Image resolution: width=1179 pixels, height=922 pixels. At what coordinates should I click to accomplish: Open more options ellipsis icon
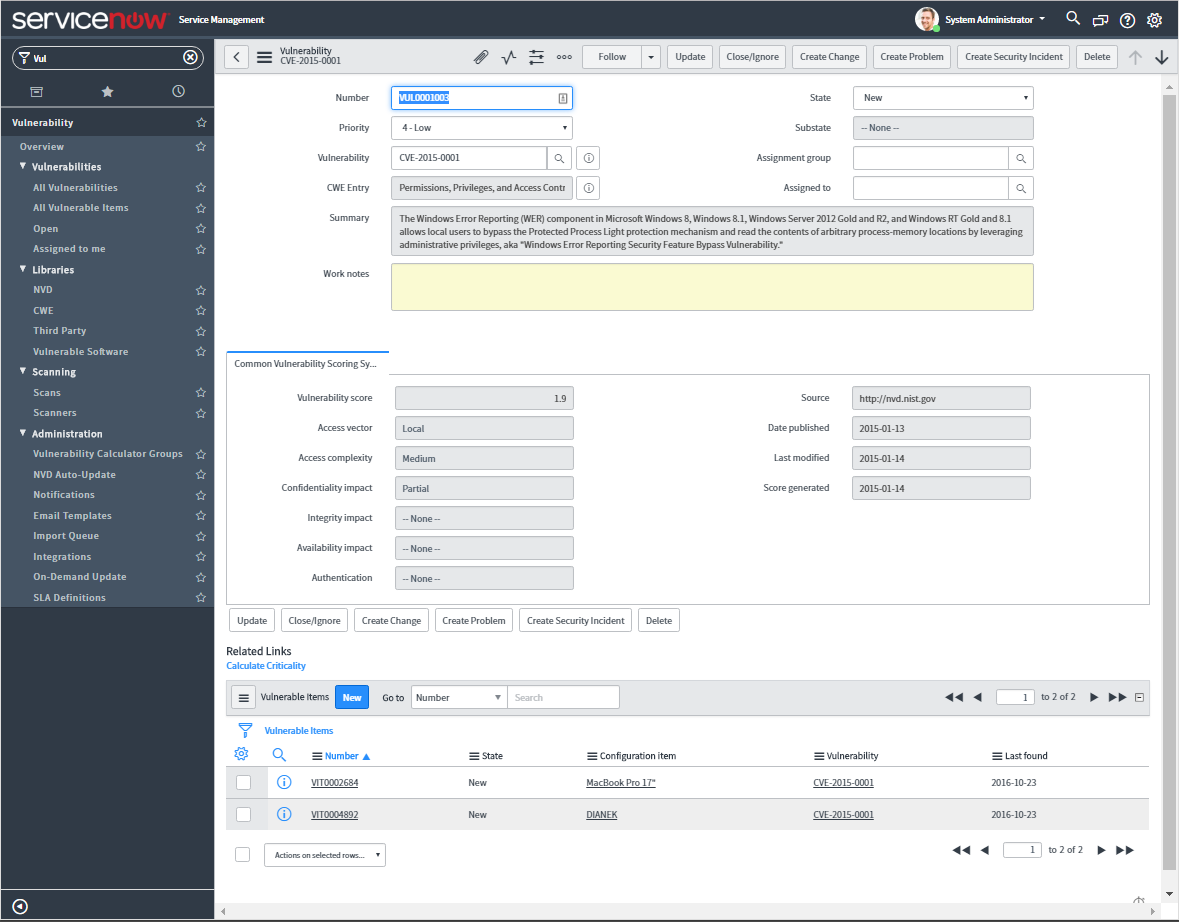564,57
